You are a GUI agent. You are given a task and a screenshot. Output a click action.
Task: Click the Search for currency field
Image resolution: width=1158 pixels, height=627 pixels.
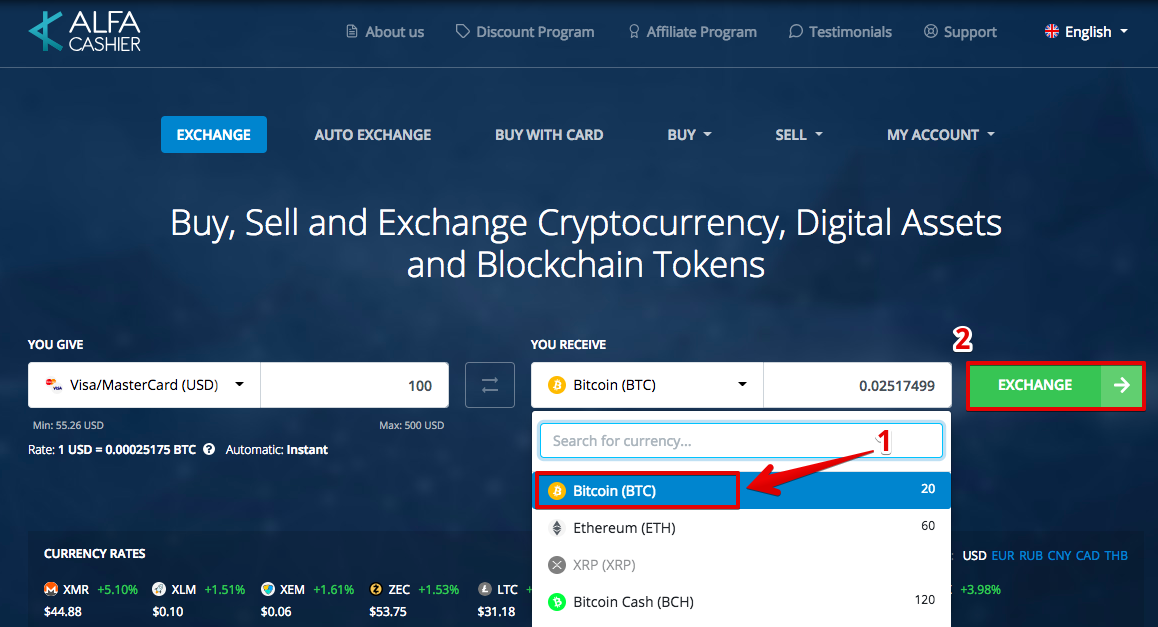point(741,441)
